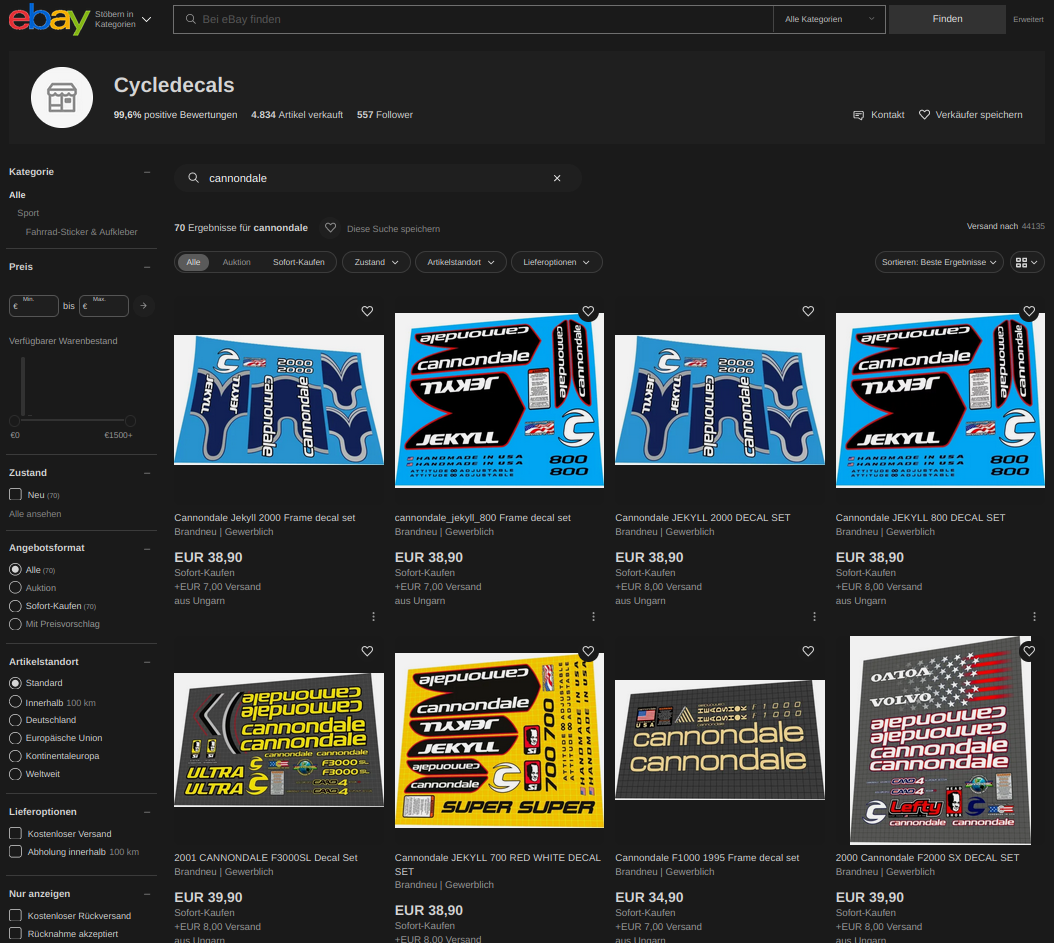Select Weltweit item location
The image size is (1054, 943).
pos(15,774)
